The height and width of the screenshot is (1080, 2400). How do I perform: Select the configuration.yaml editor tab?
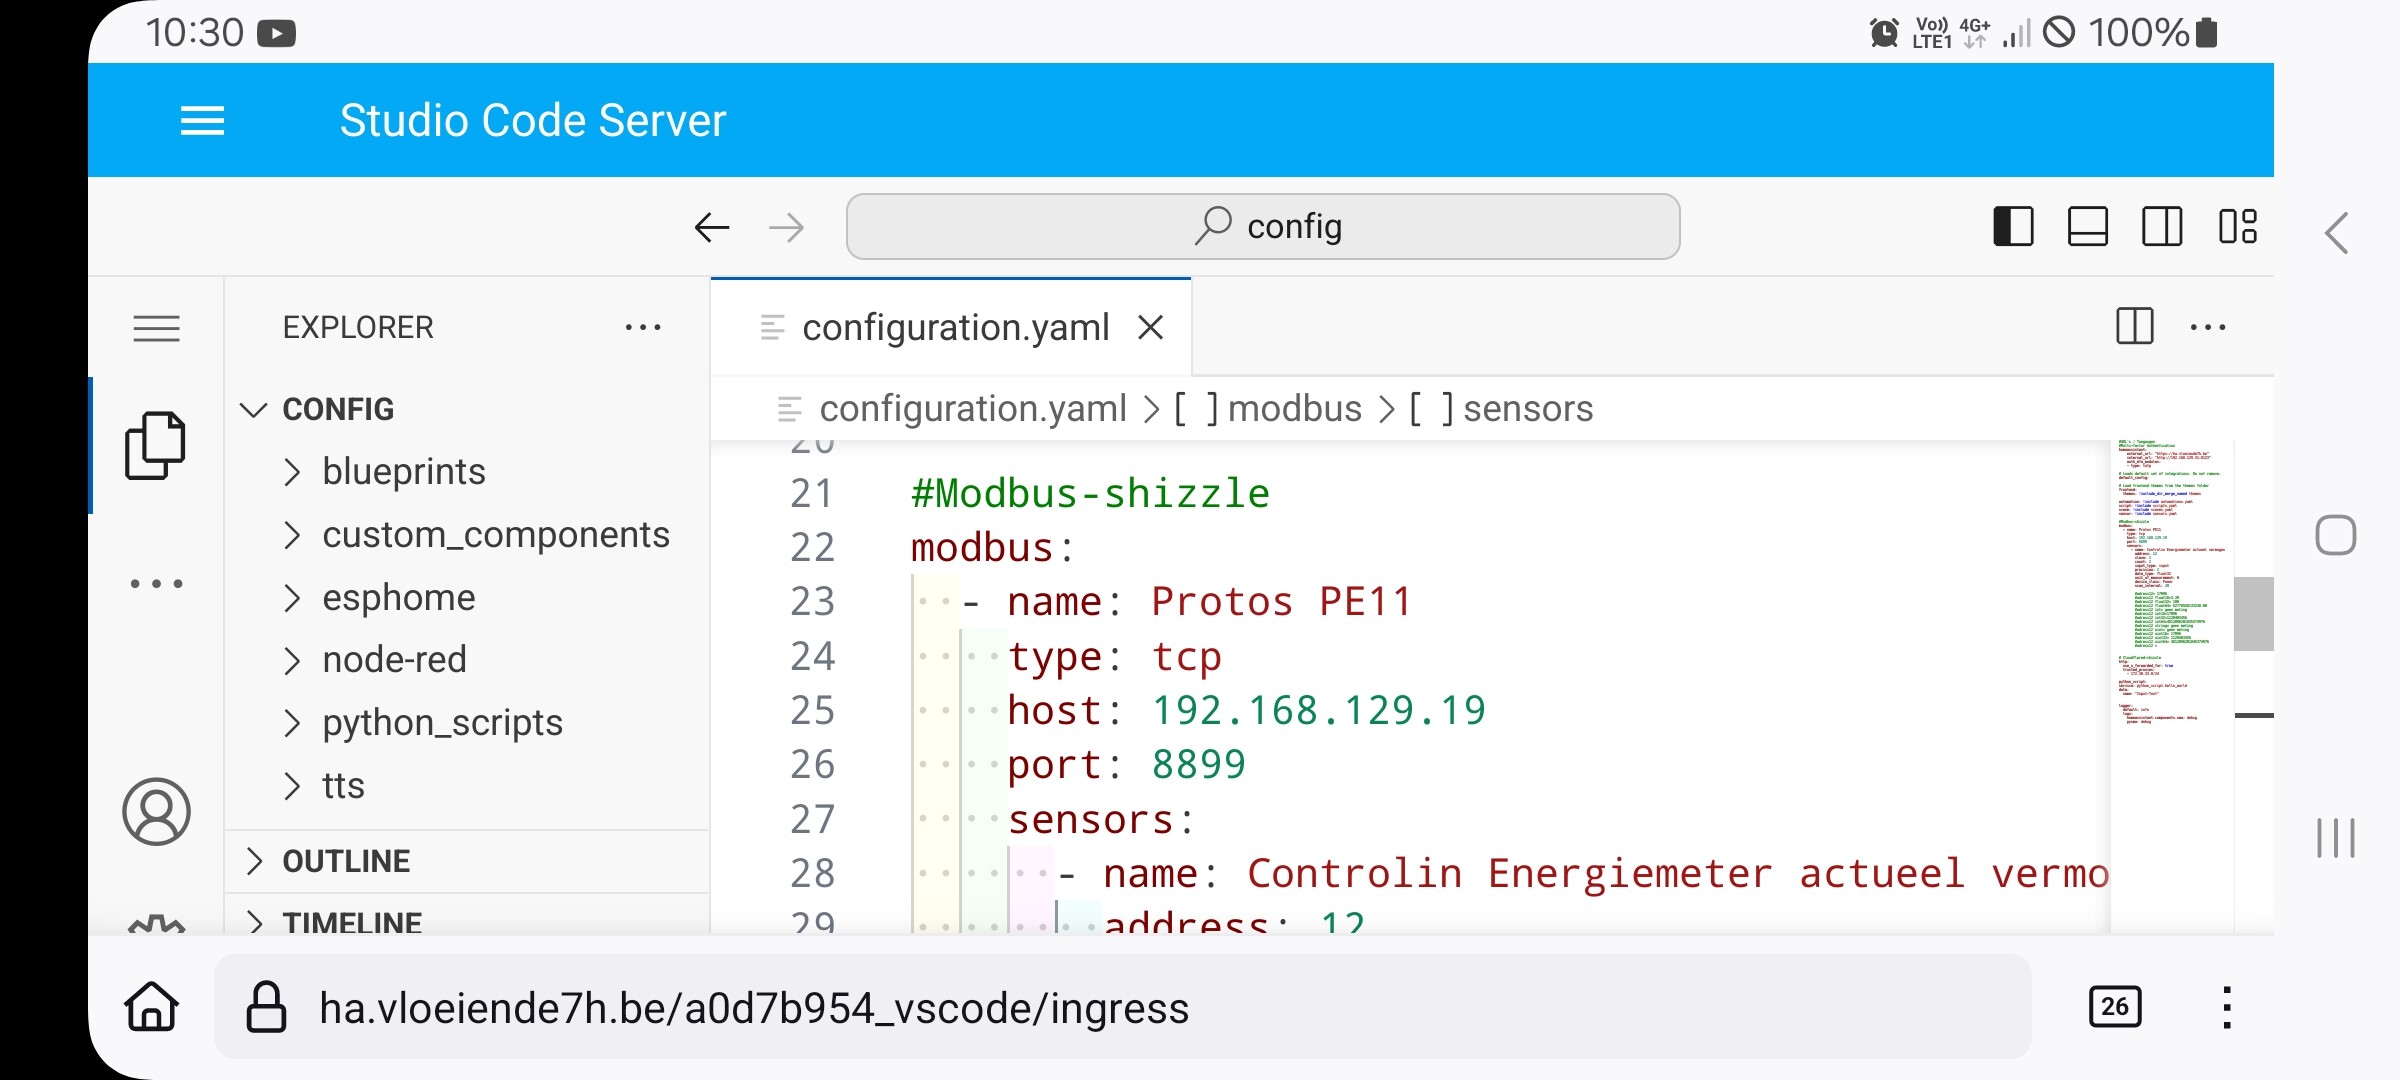[x=955, y=328]
